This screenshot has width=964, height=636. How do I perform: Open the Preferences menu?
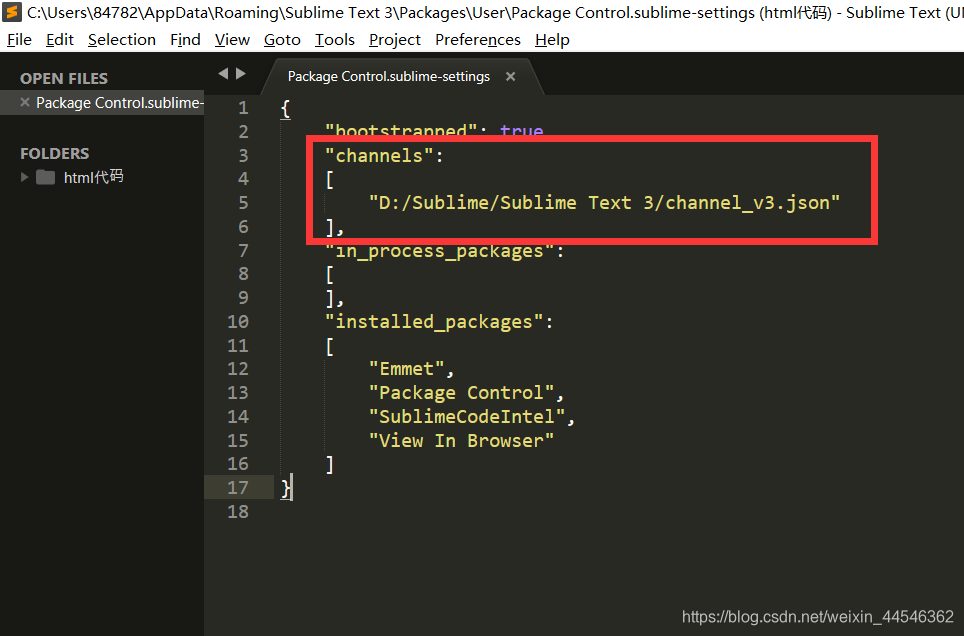pos(478,40)
